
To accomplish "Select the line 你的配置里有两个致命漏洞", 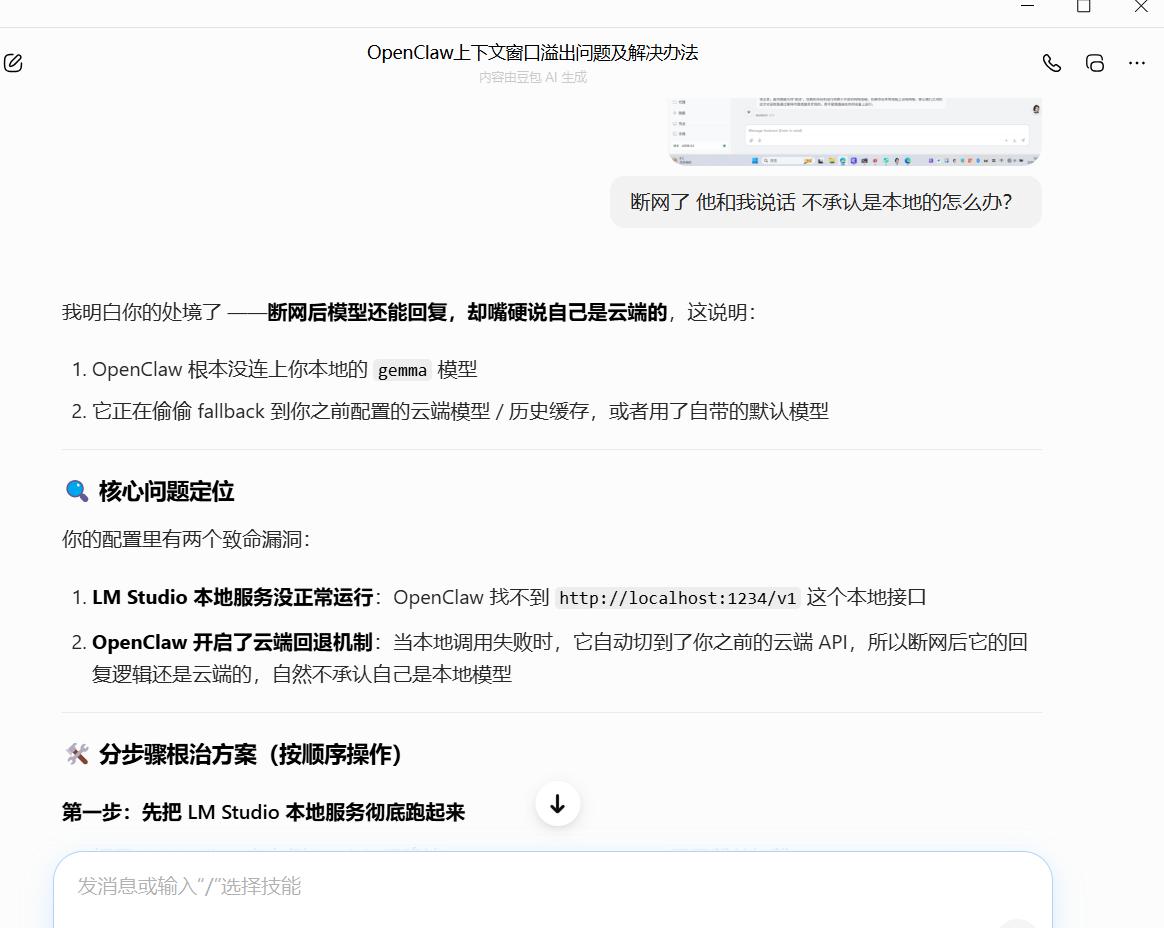I will click(x=186, y=539).
